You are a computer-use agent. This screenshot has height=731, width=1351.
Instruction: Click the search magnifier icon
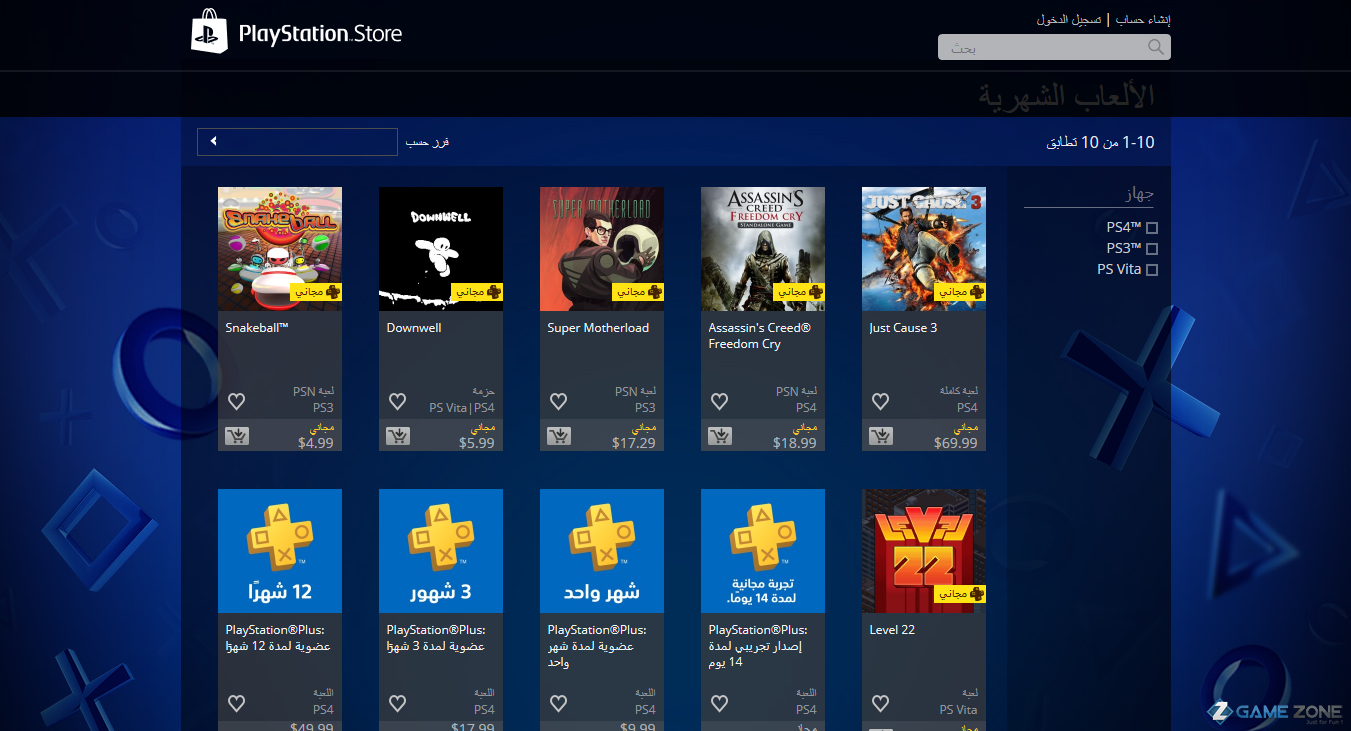click(x=1156, y=47)
